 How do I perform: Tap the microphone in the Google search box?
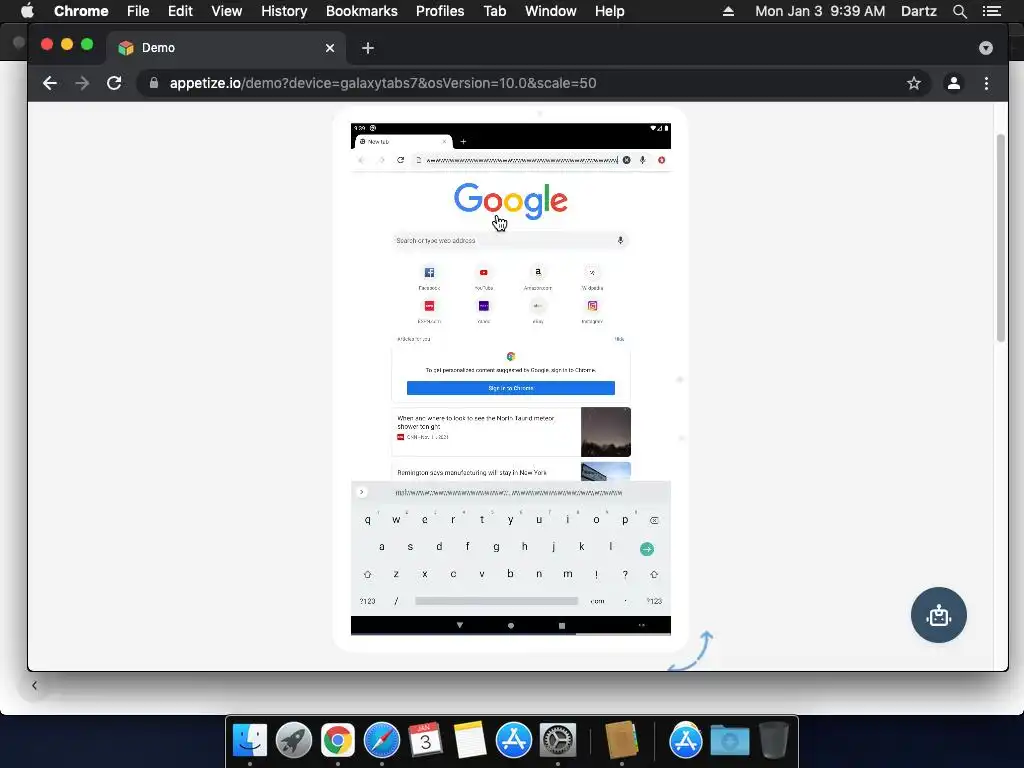pos(620,240)
